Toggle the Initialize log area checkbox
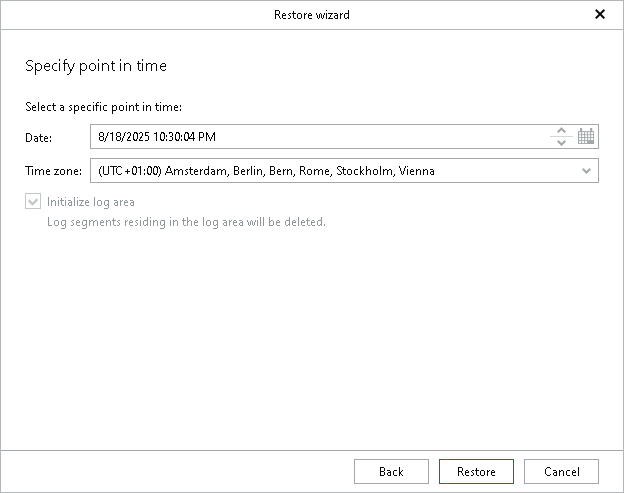 (x=34, y=202)
